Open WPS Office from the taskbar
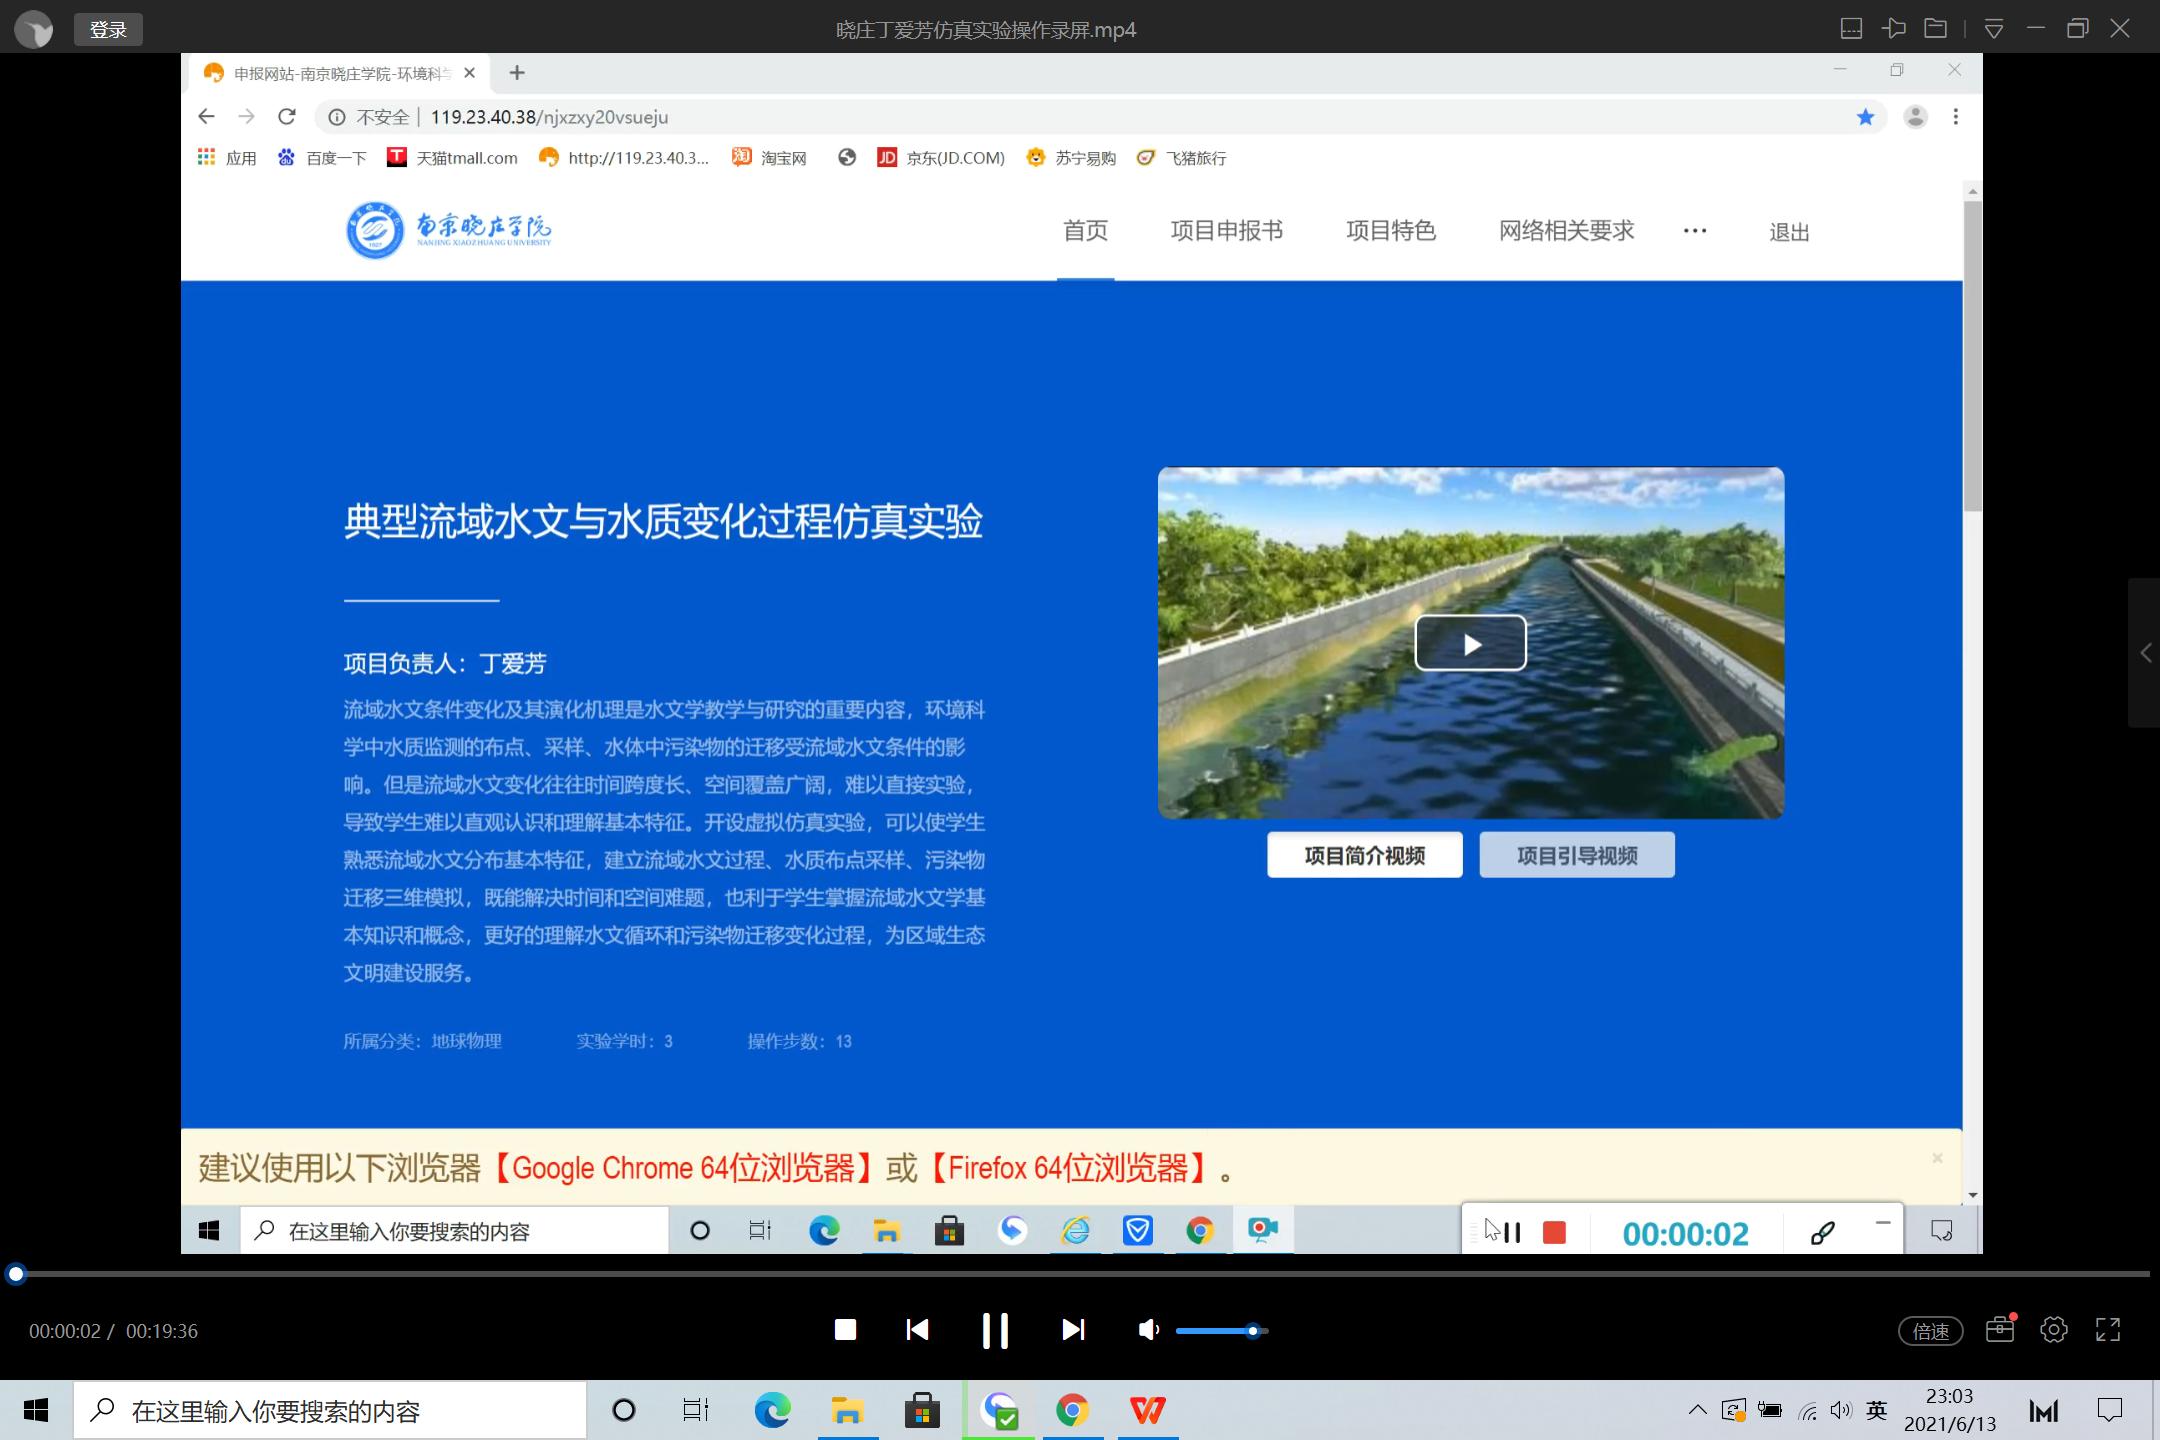This screenshot has height=1440, width=2160. (1147, 1411)
